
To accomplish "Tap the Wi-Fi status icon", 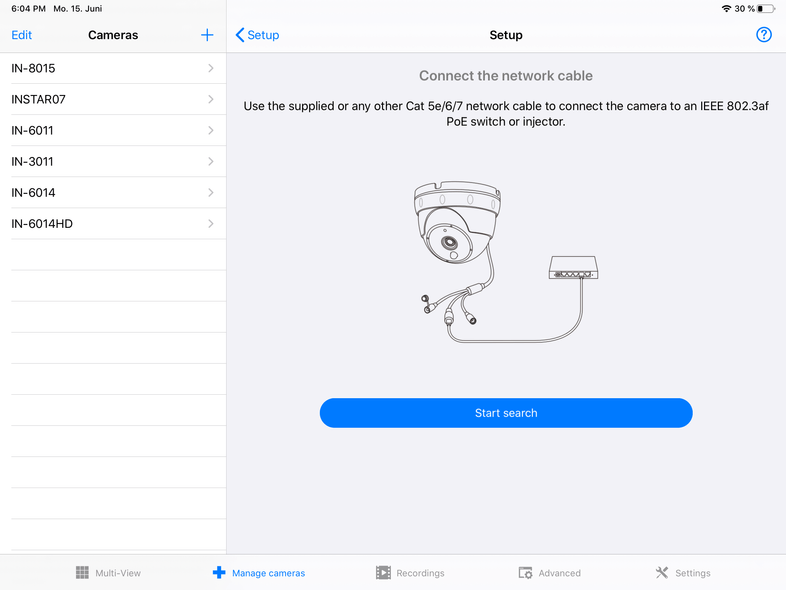I will pos(726,8).
